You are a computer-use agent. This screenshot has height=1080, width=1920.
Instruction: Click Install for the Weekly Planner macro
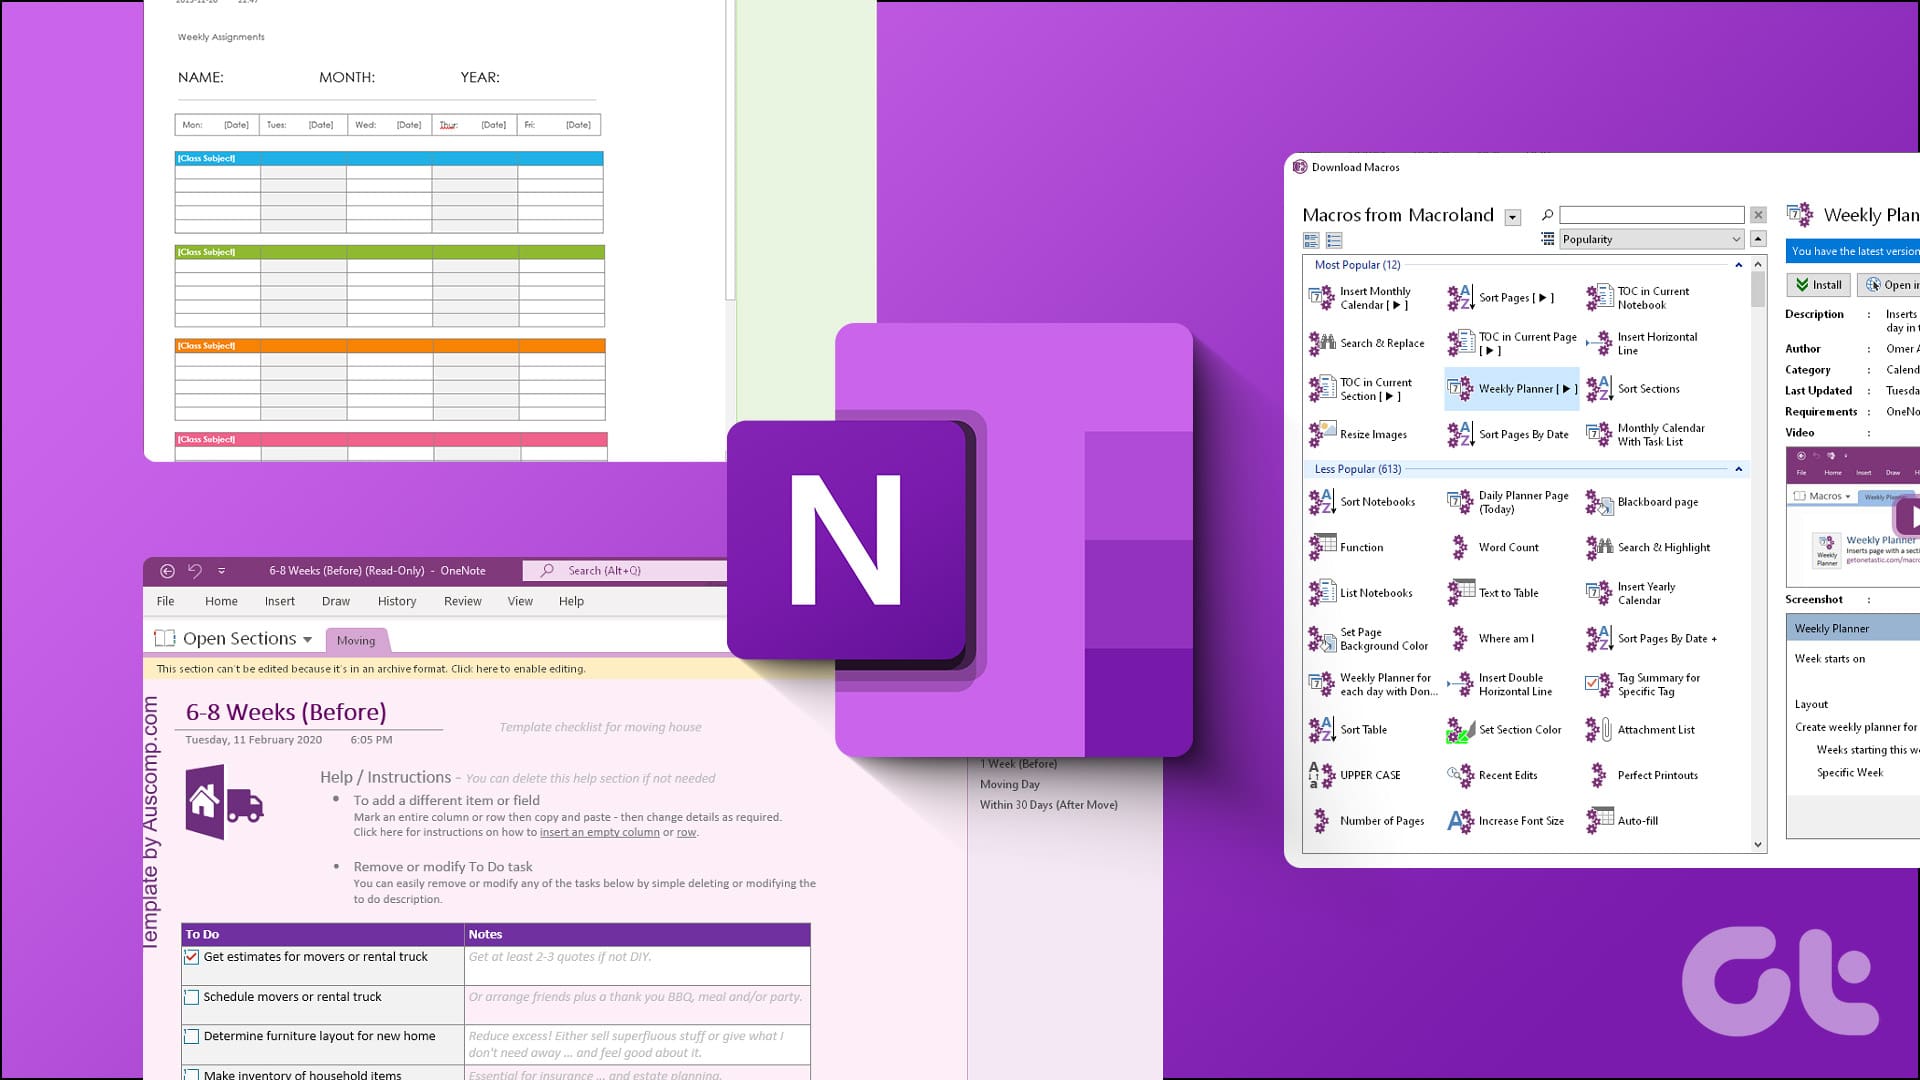(1817, 284)
